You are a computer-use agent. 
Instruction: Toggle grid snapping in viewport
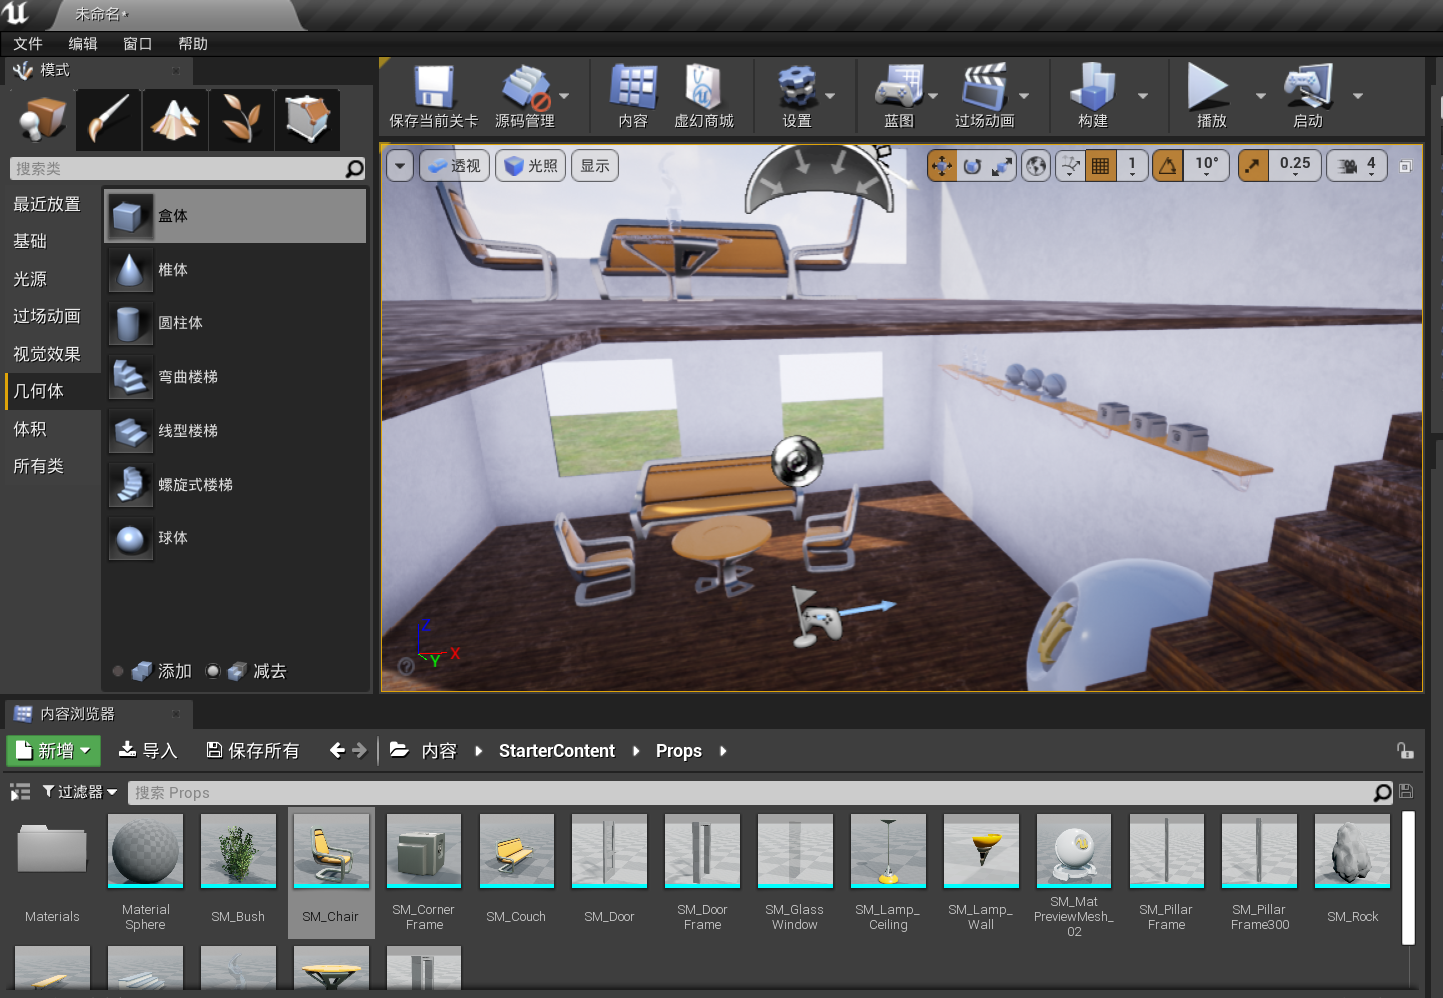(x=1100, y=166)
